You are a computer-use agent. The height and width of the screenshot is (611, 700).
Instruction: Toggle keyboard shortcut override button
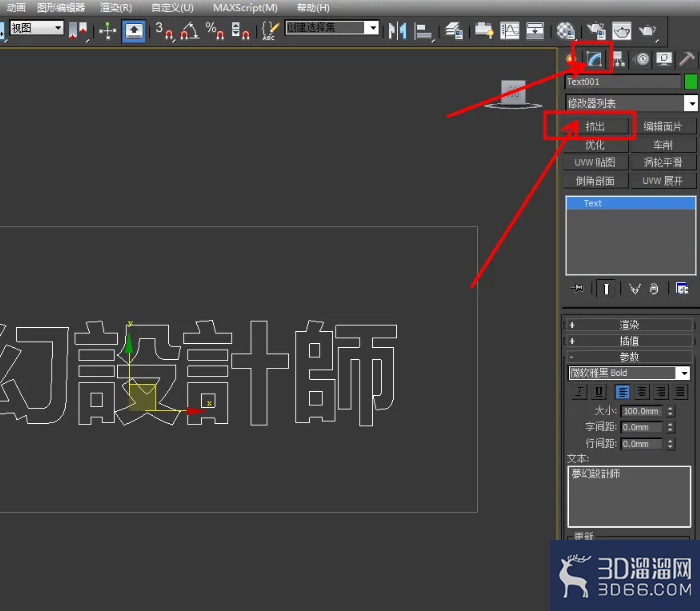pyautogui.click(x=134, y=31)
